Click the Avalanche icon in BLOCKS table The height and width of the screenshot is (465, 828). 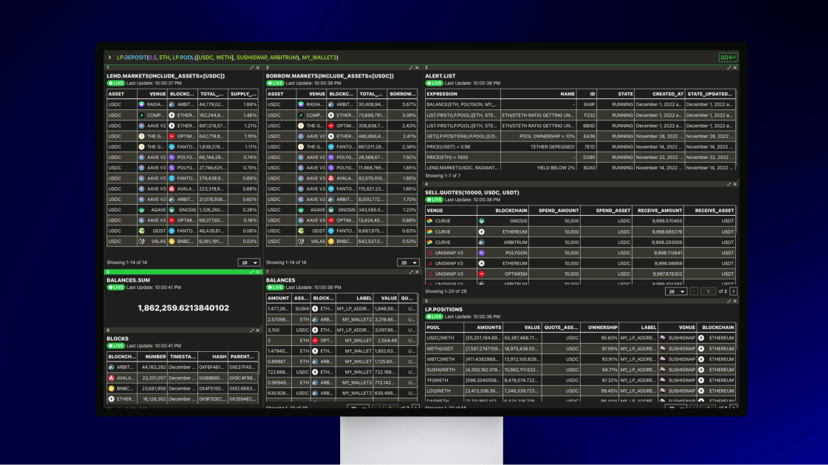tap(111, 378)
